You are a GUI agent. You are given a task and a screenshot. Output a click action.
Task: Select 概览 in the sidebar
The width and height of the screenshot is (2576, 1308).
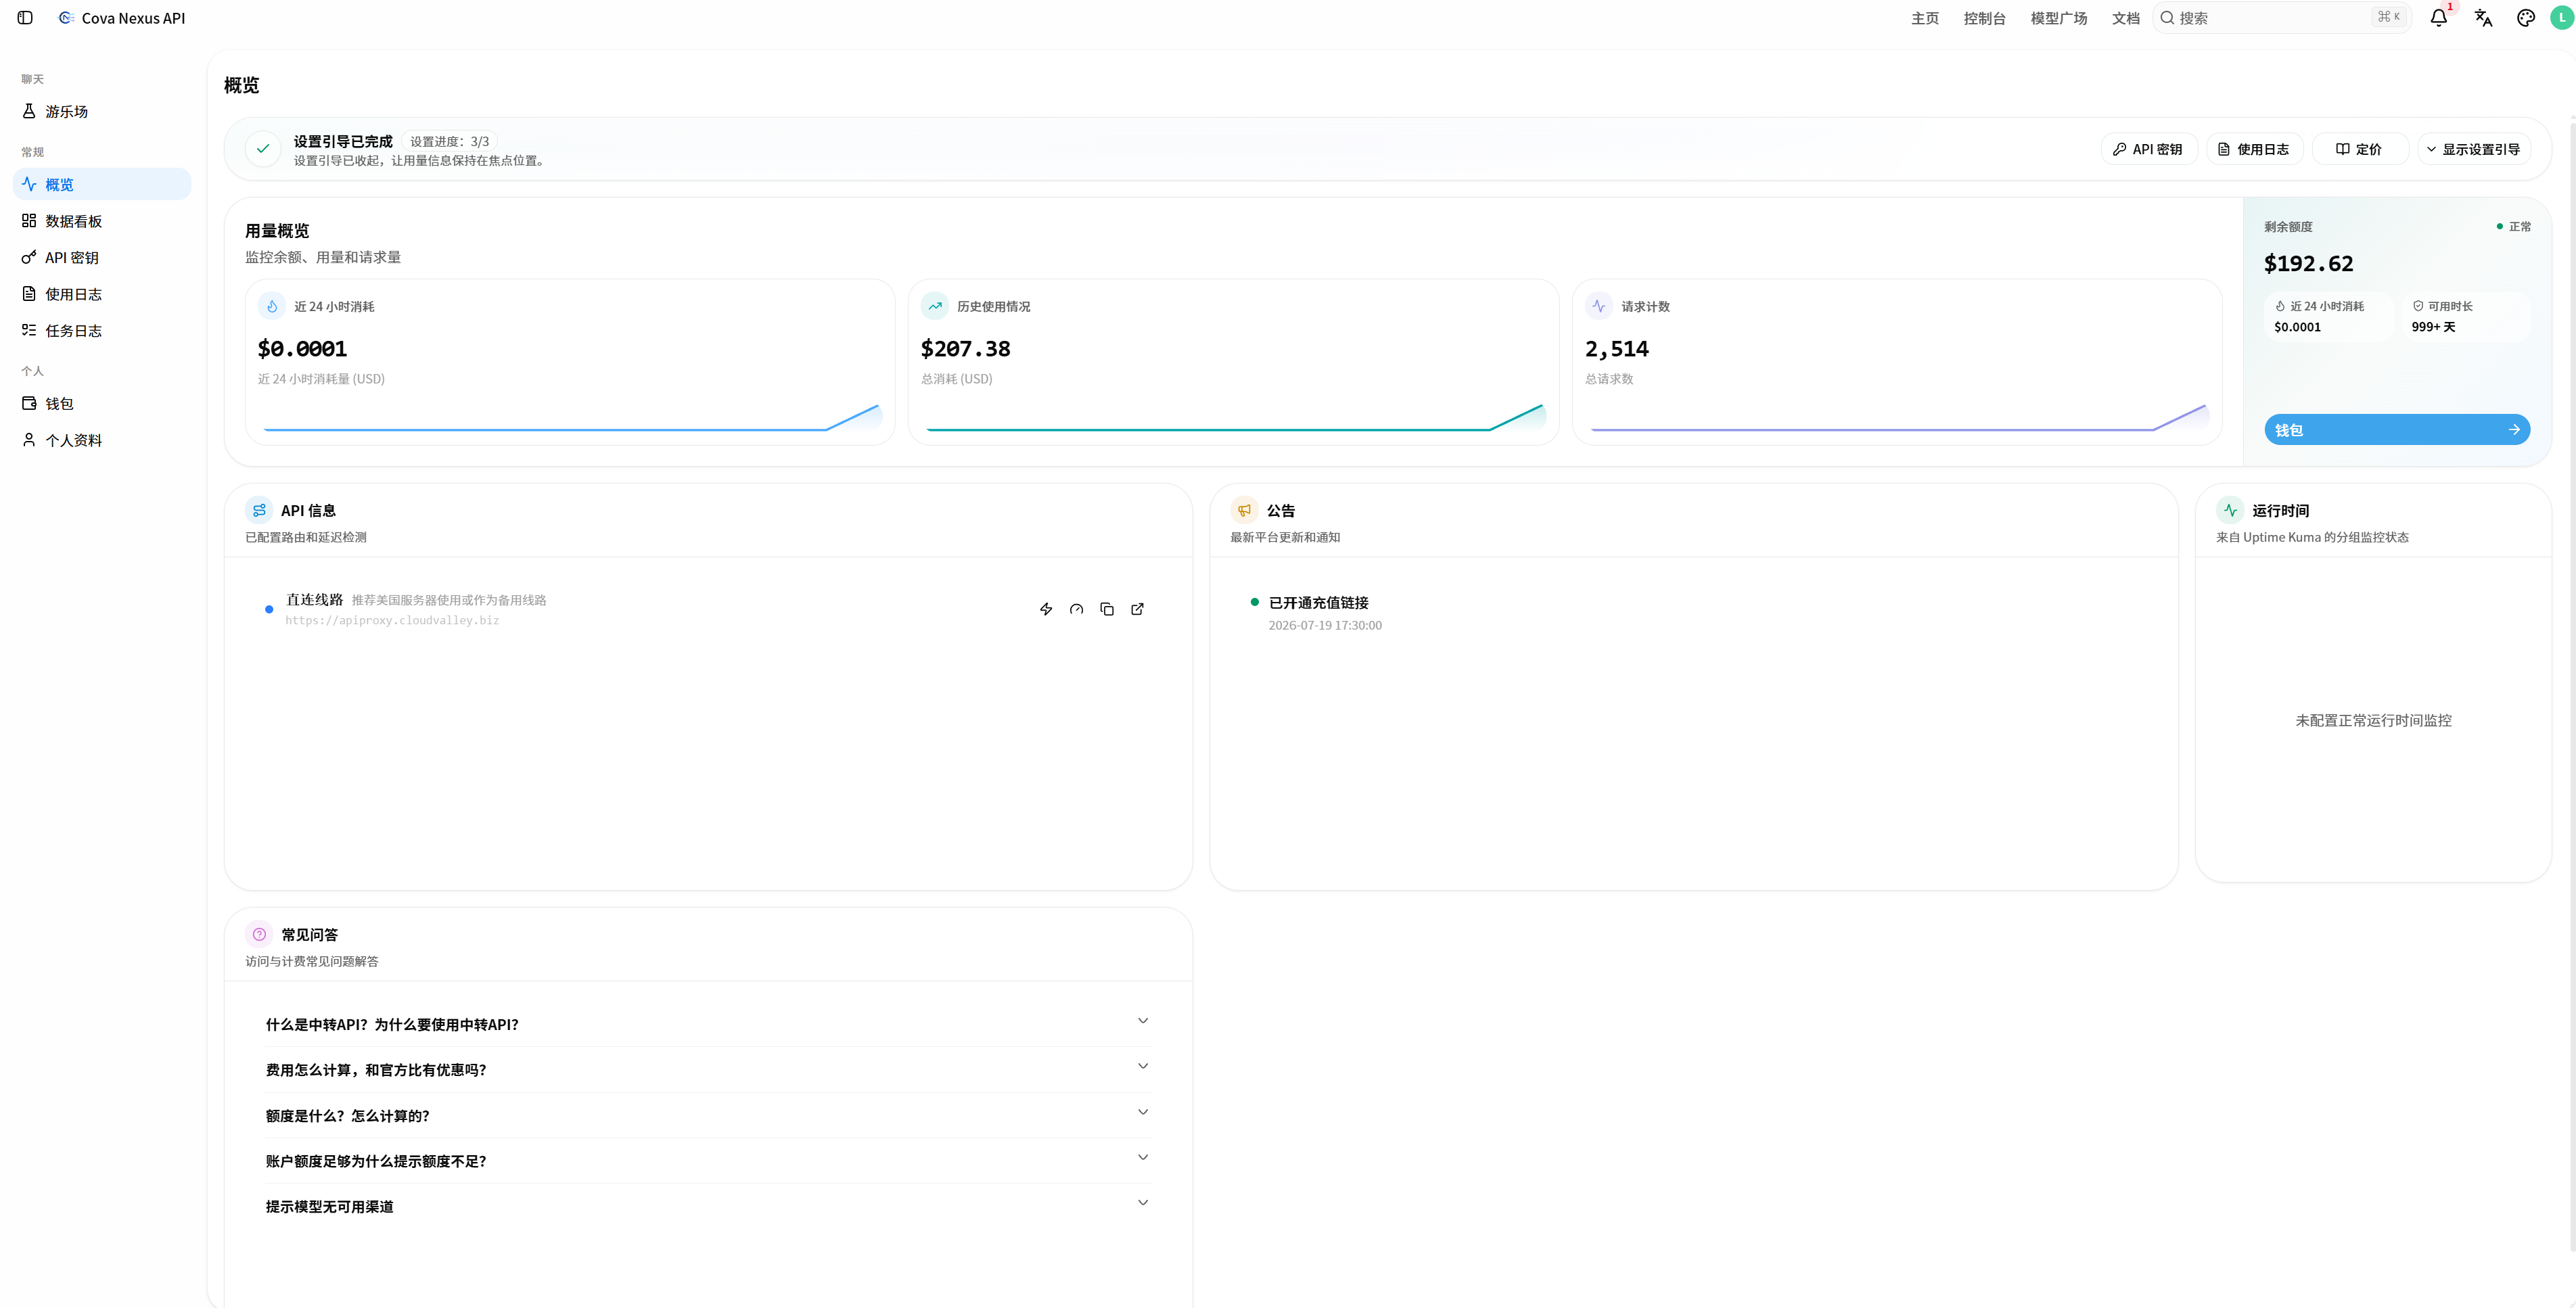[x=102, y=184]
